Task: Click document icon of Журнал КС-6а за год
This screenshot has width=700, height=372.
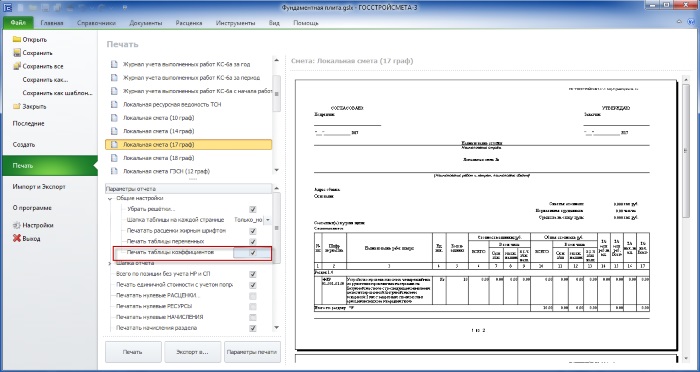Action: [114, 64]
